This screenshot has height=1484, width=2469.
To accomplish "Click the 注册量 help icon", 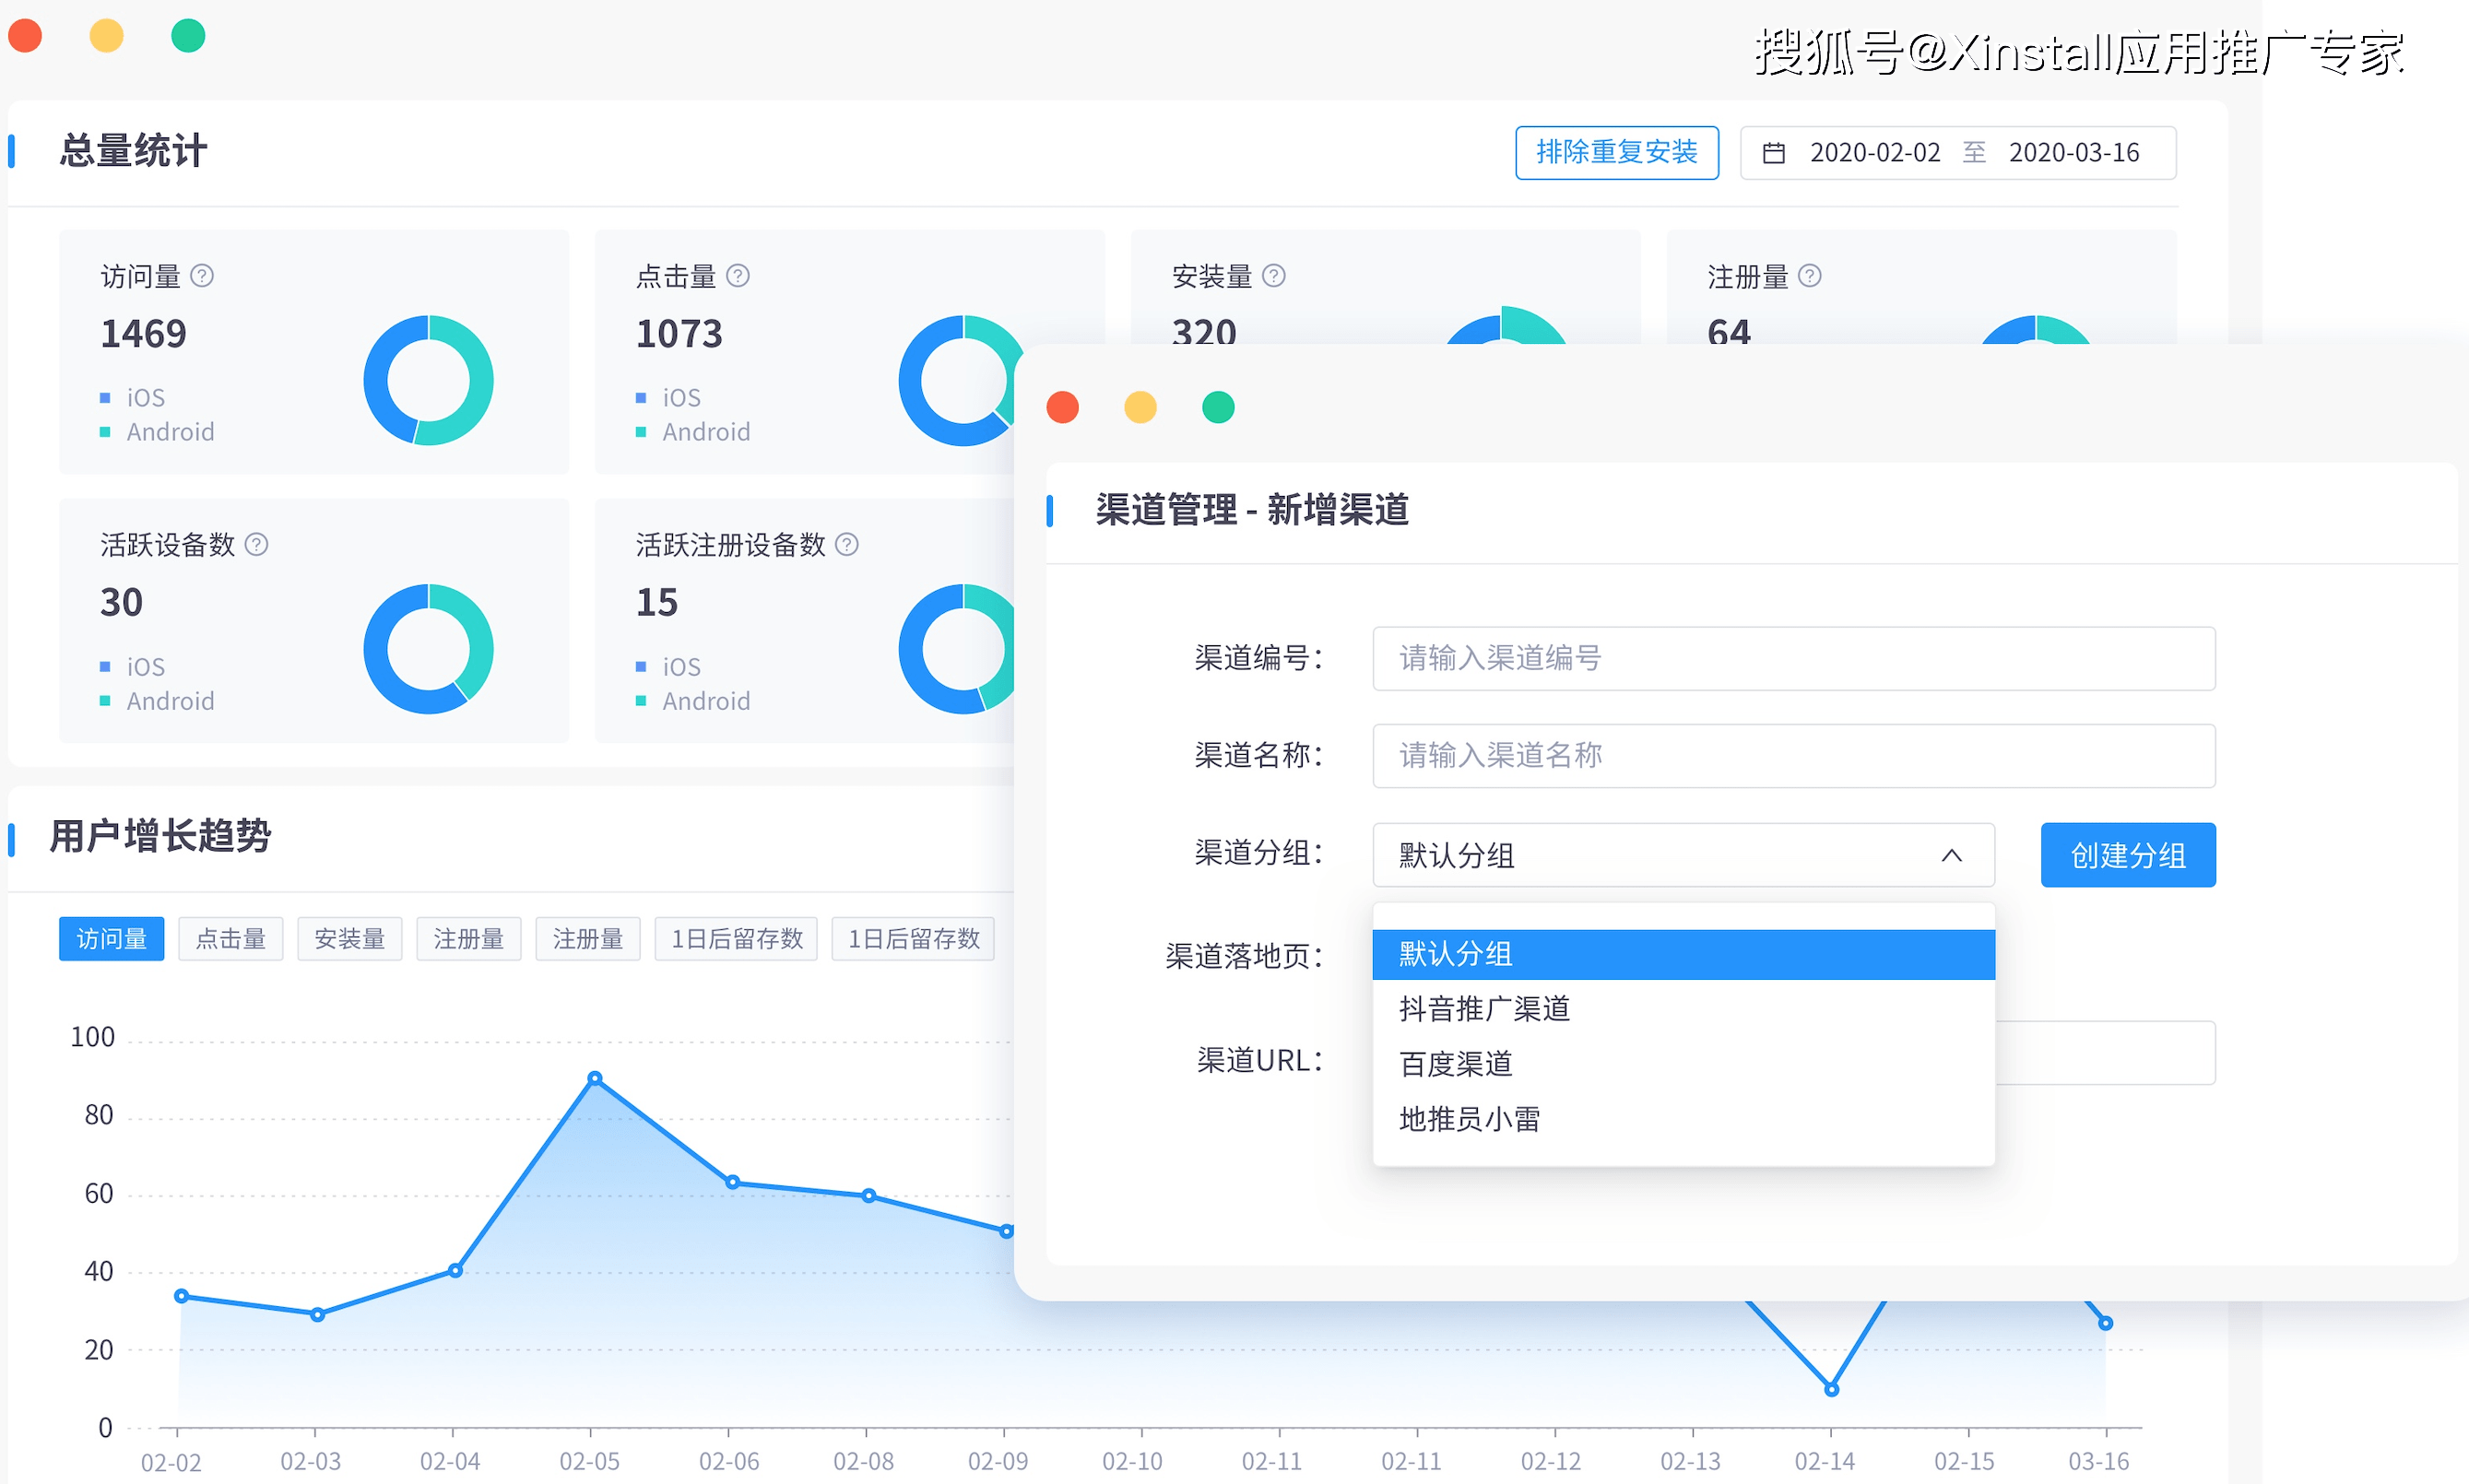I will [1812, 276].
